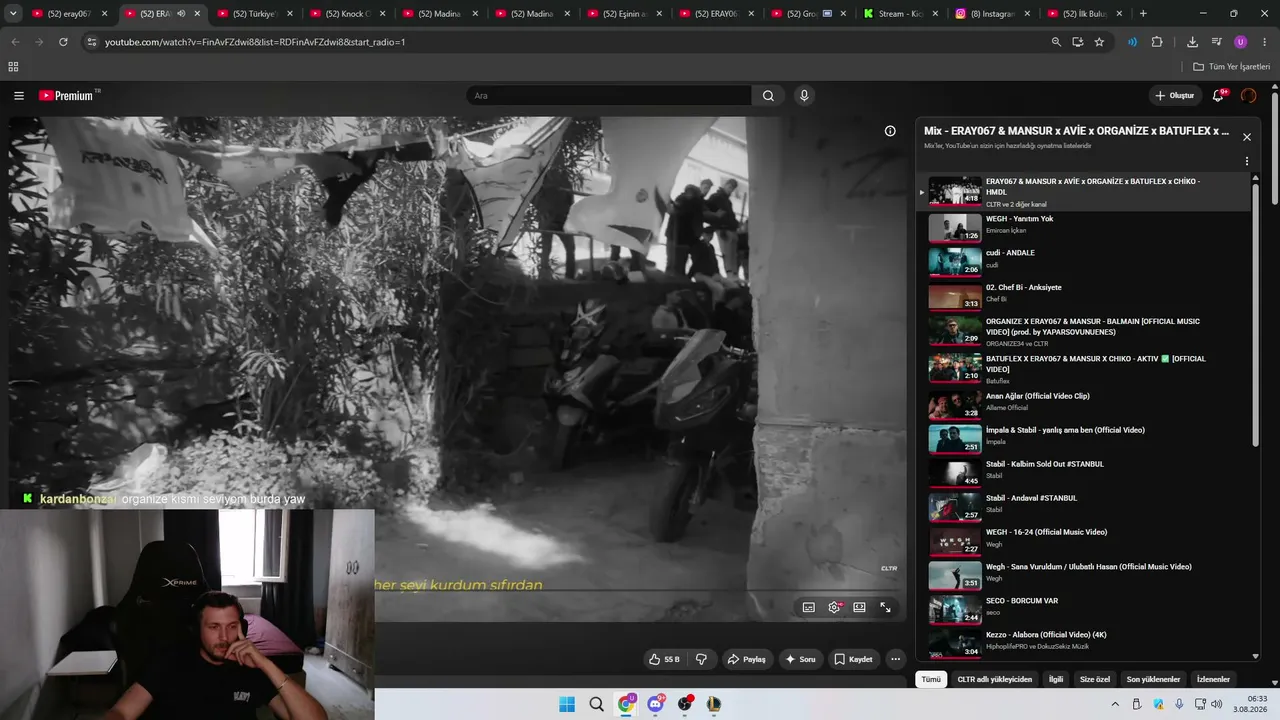Seek using the video progress bar
The height and width of the screenshot is (720, 1280).
click(x=458, y=590)
